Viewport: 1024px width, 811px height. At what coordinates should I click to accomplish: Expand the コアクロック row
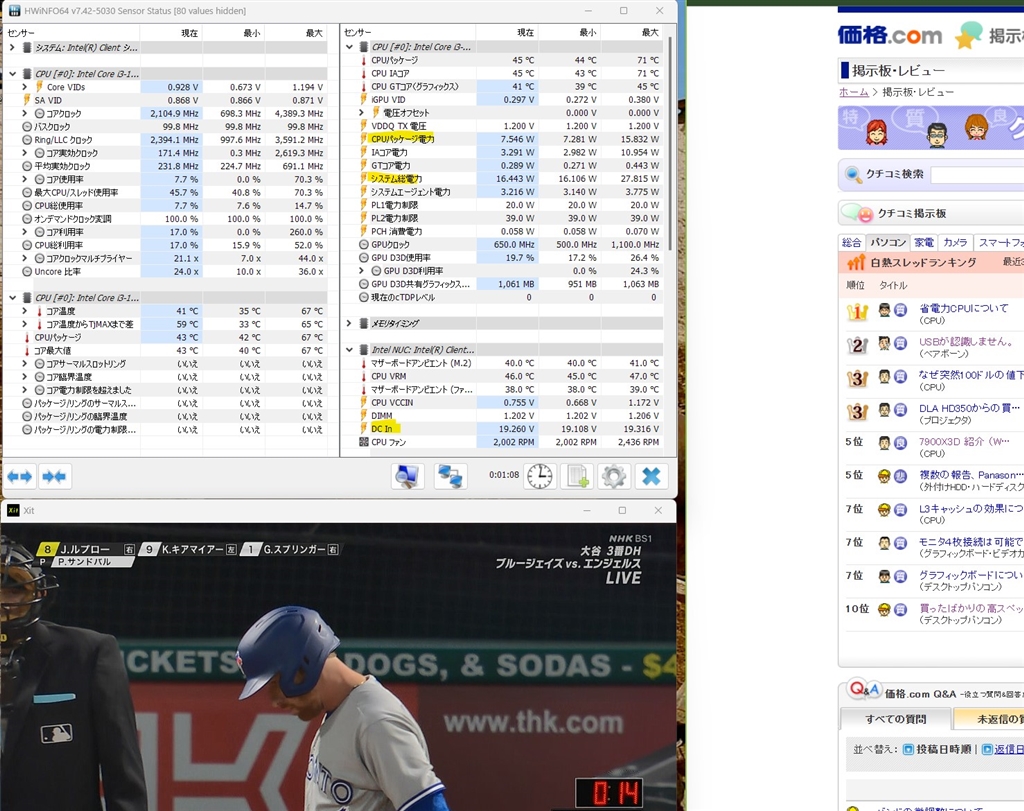(25, 114)
